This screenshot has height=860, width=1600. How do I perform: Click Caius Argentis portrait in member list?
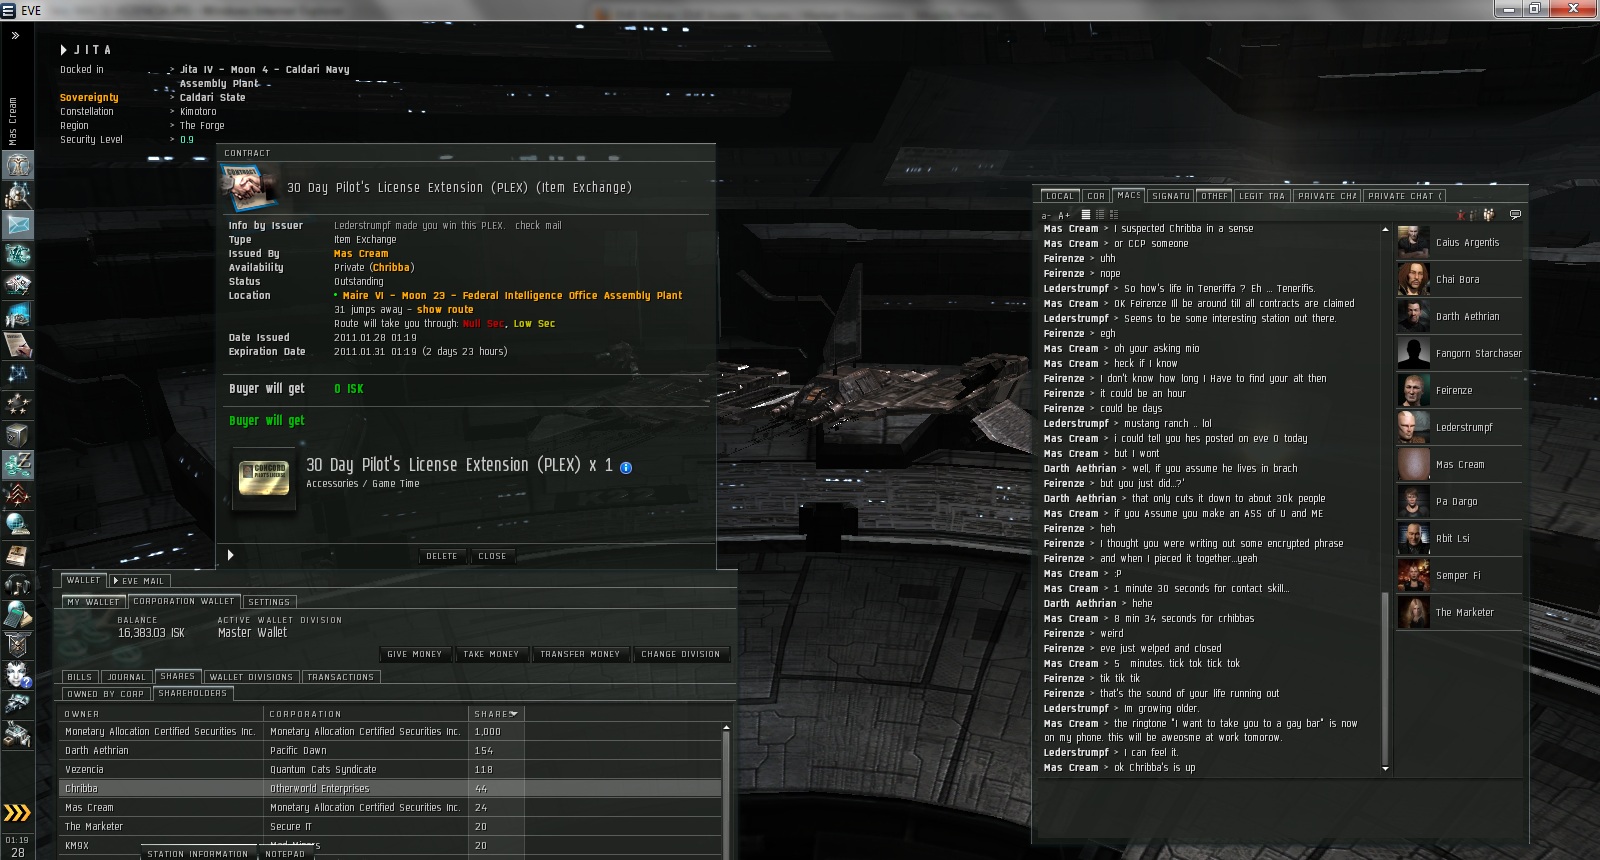tap(1413, 243)
